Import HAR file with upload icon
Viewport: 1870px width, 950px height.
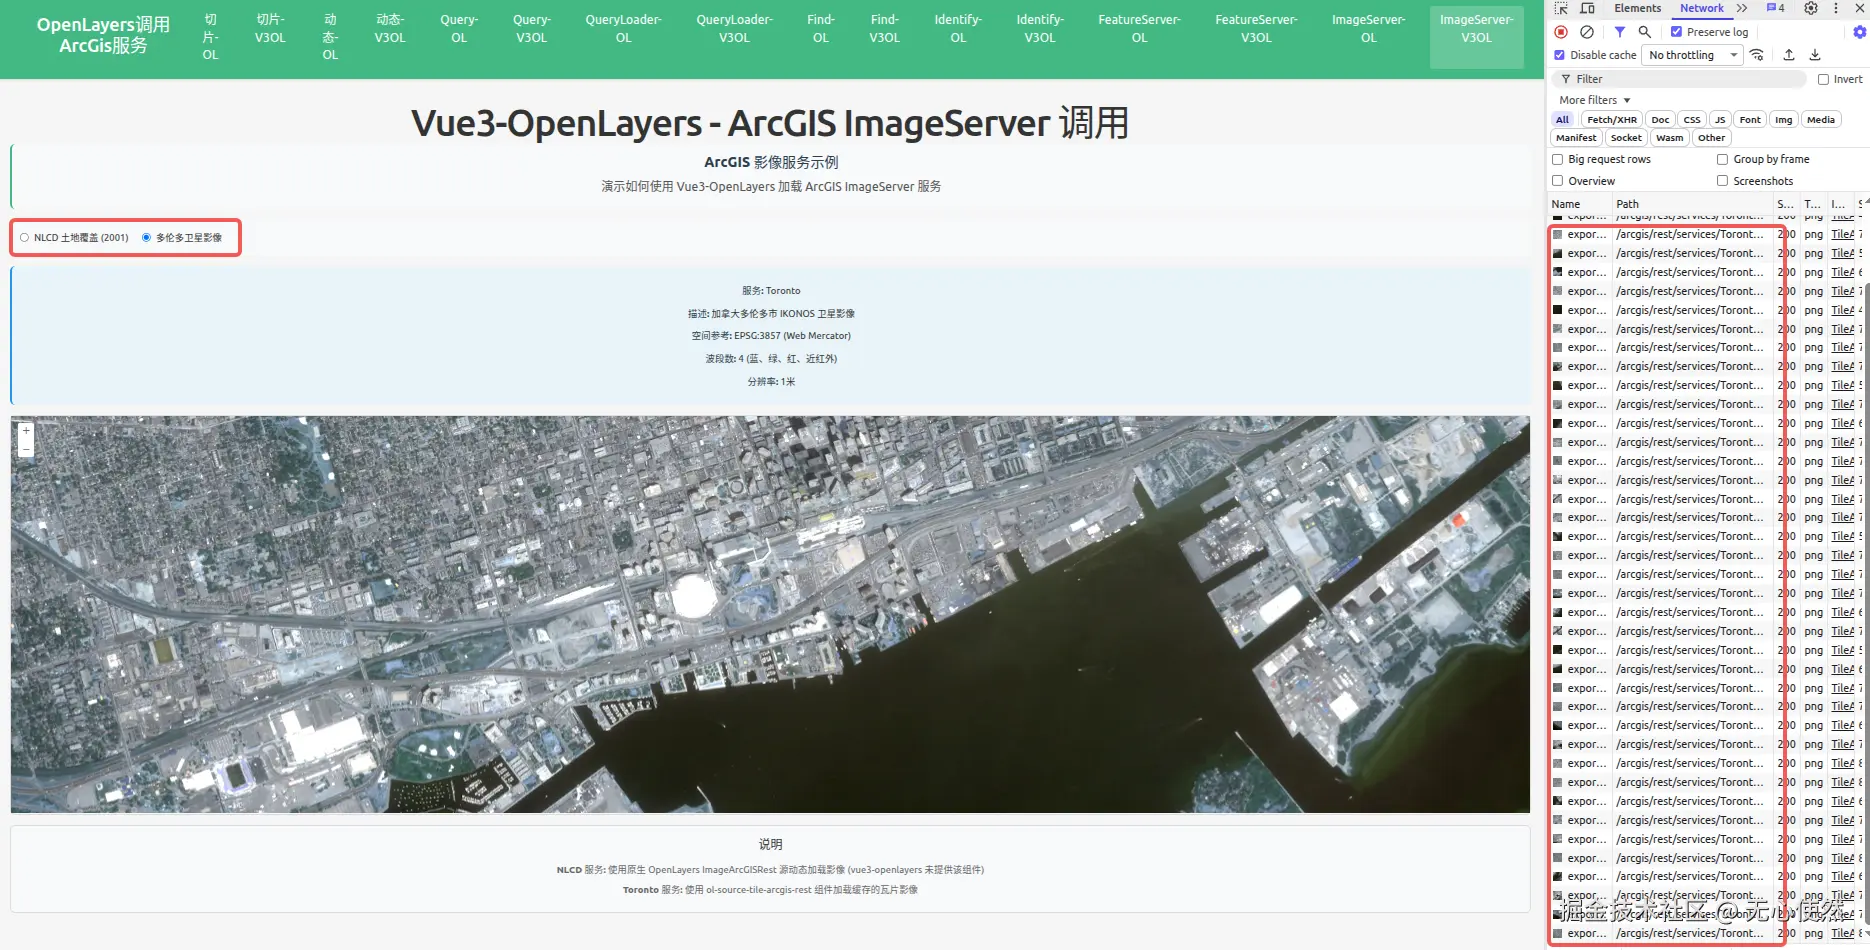1789,55
